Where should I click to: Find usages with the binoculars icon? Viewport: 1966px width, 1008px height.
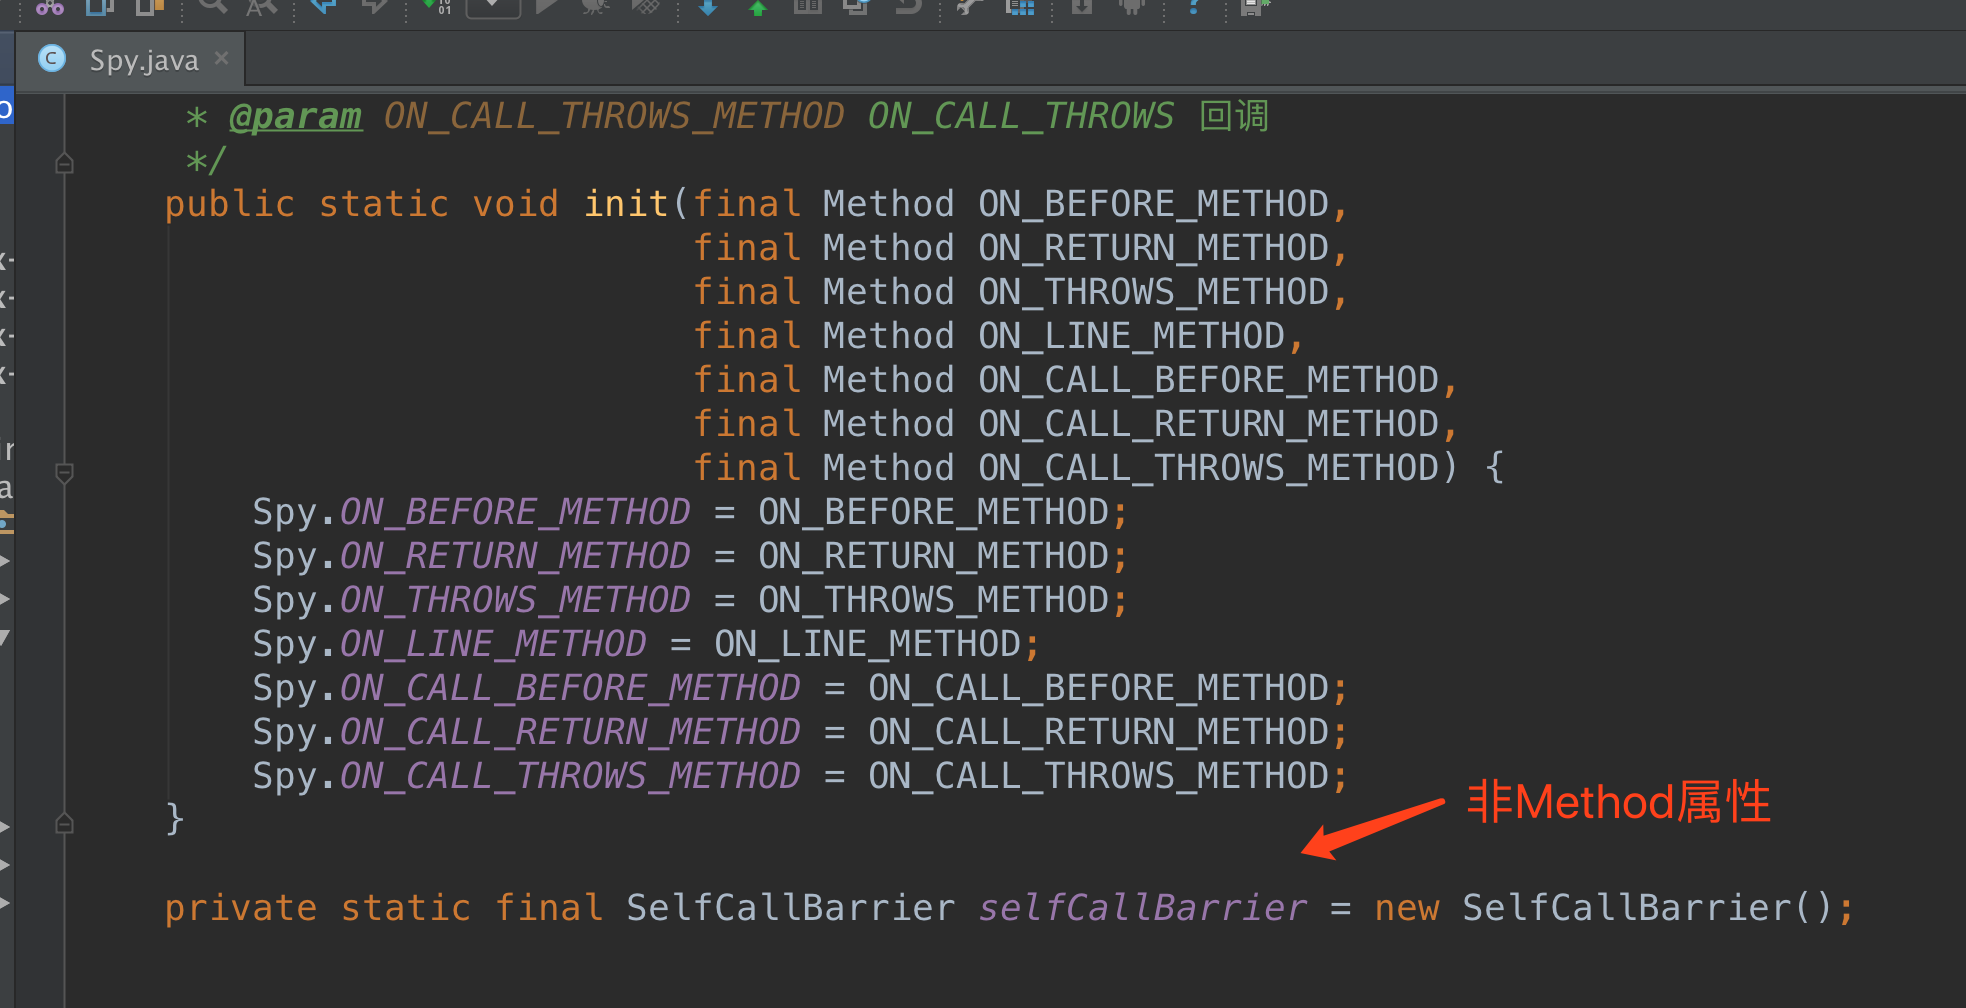click(50, 8)
